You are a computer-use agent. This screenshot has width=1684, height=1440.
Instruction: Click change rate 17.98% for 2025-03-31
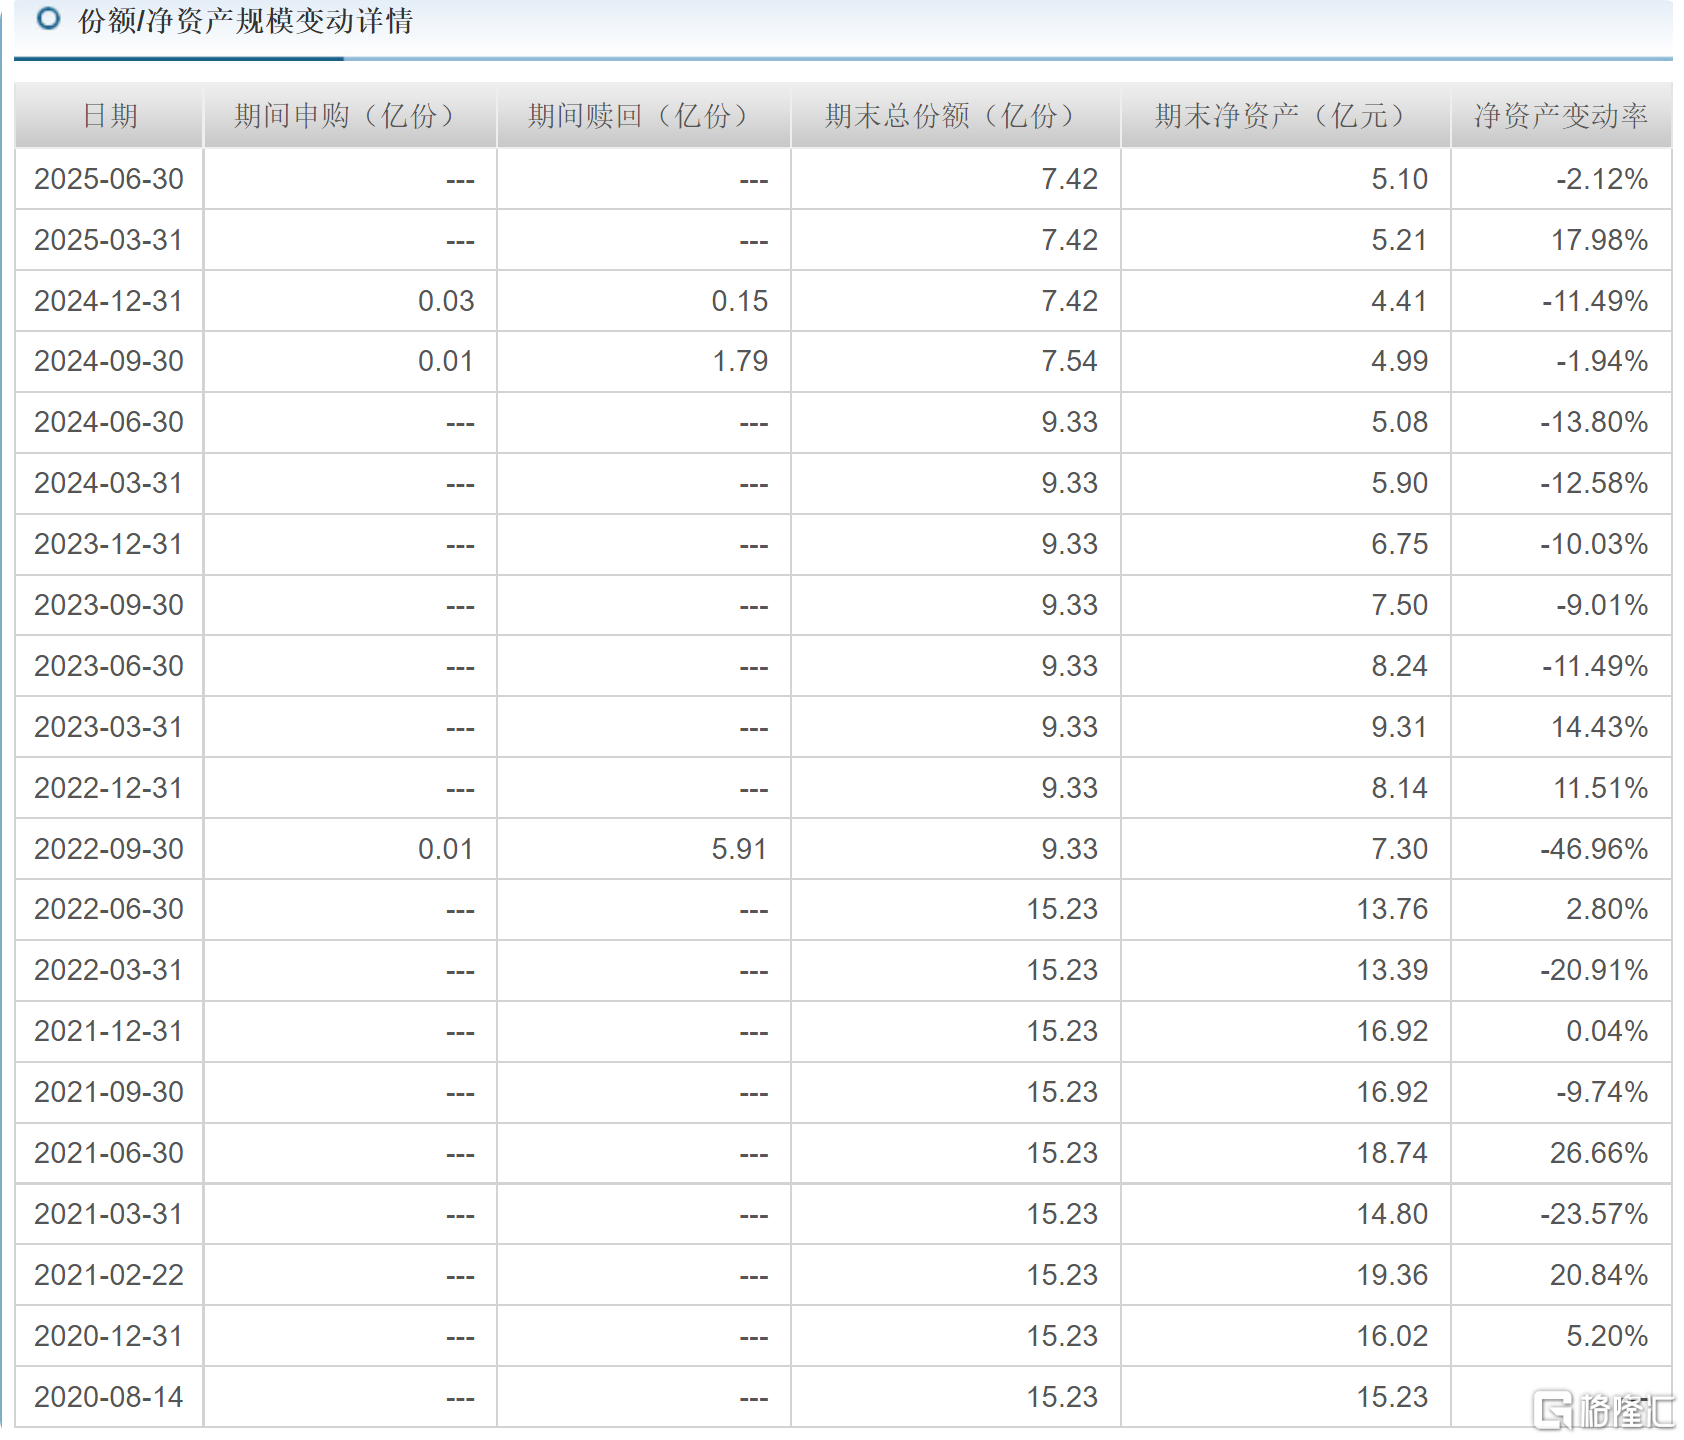tap(1600, 240)
